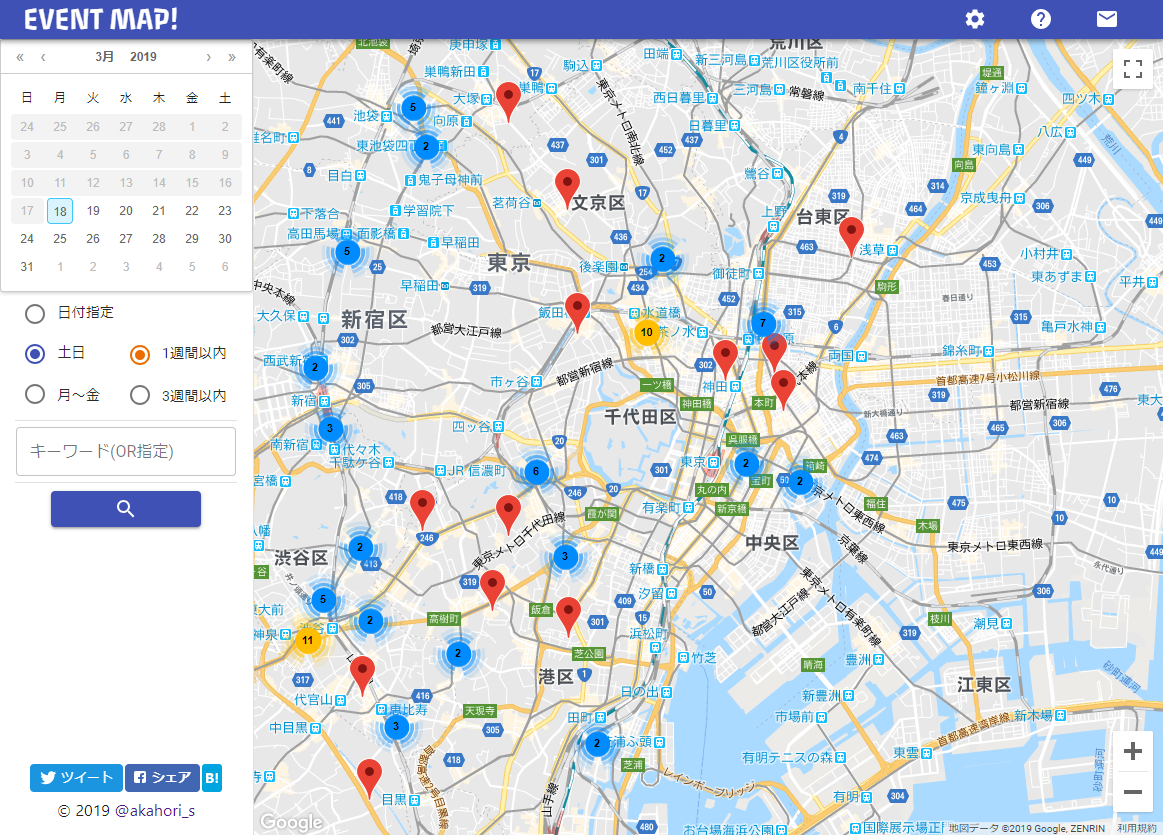
Task: Select March 18 in the calendar
Action: tap(60, 211)
